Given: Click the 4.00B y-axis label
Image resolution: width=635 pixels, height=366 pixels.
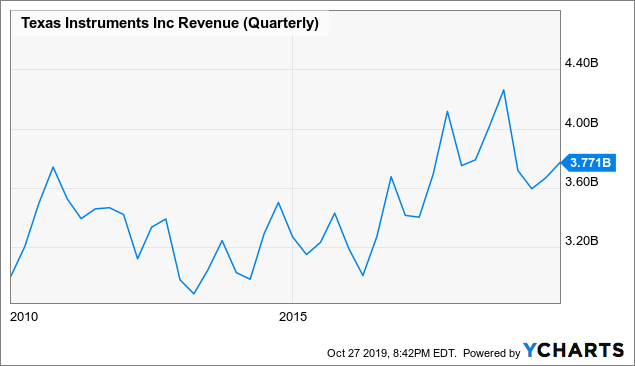Looking at the screenshot, I should (582, 123).
